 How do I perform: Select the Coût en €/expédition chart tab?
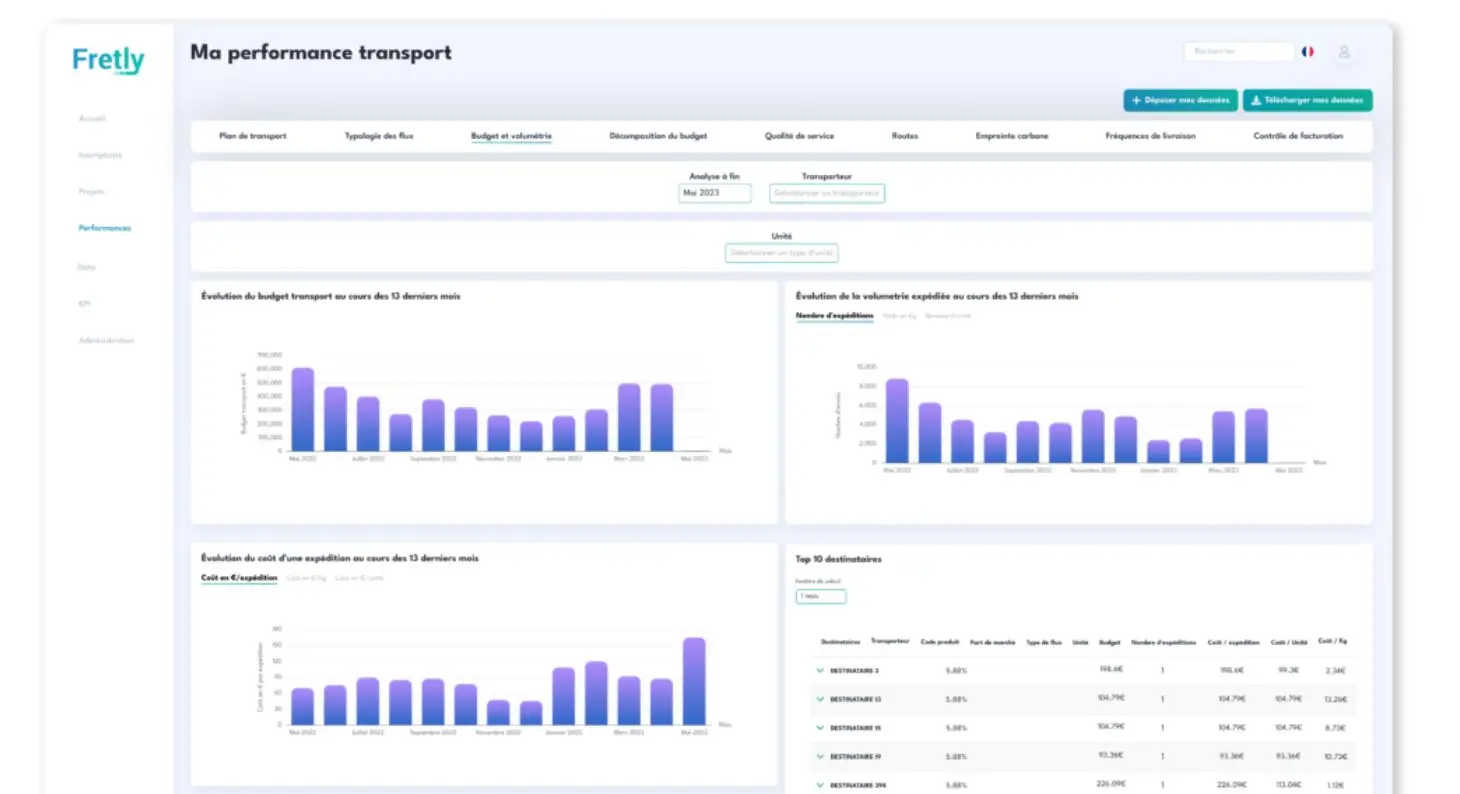tap(239, 578)
